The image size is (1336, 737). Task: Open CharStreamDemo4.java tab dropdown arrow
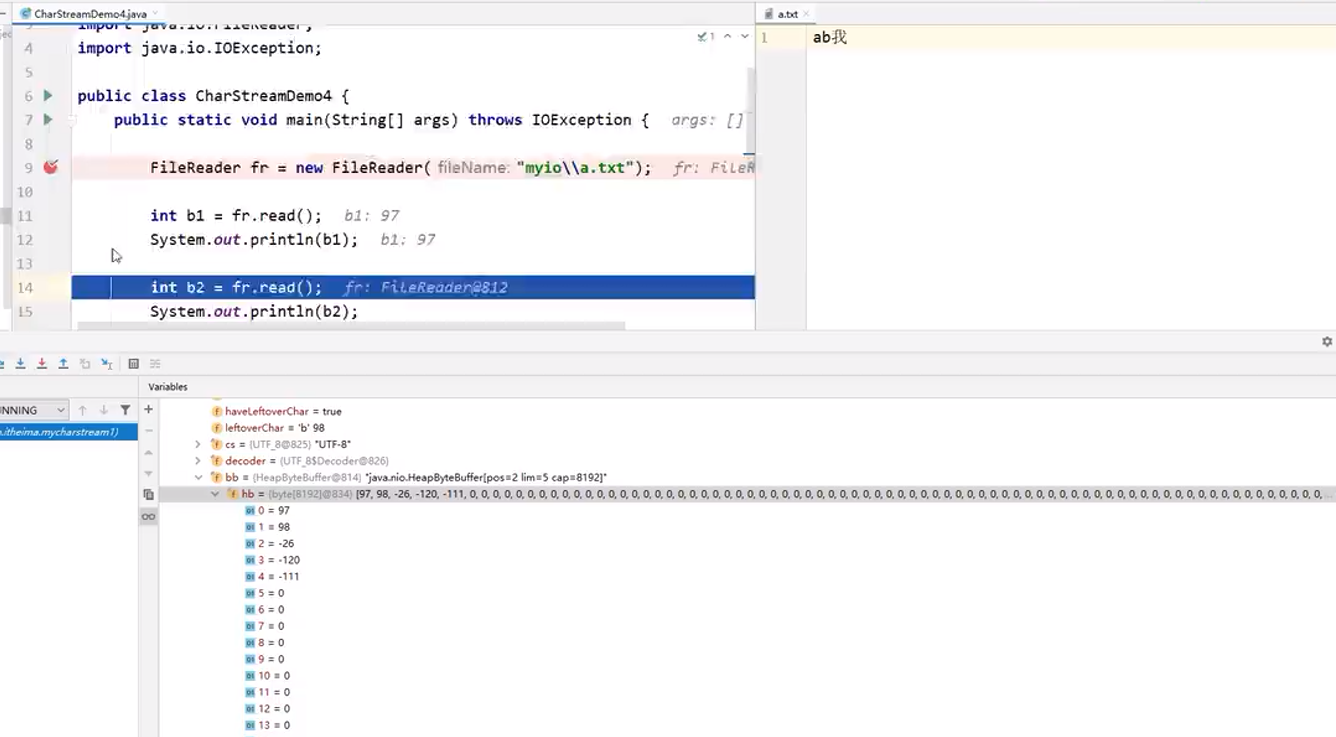point(156,14)
